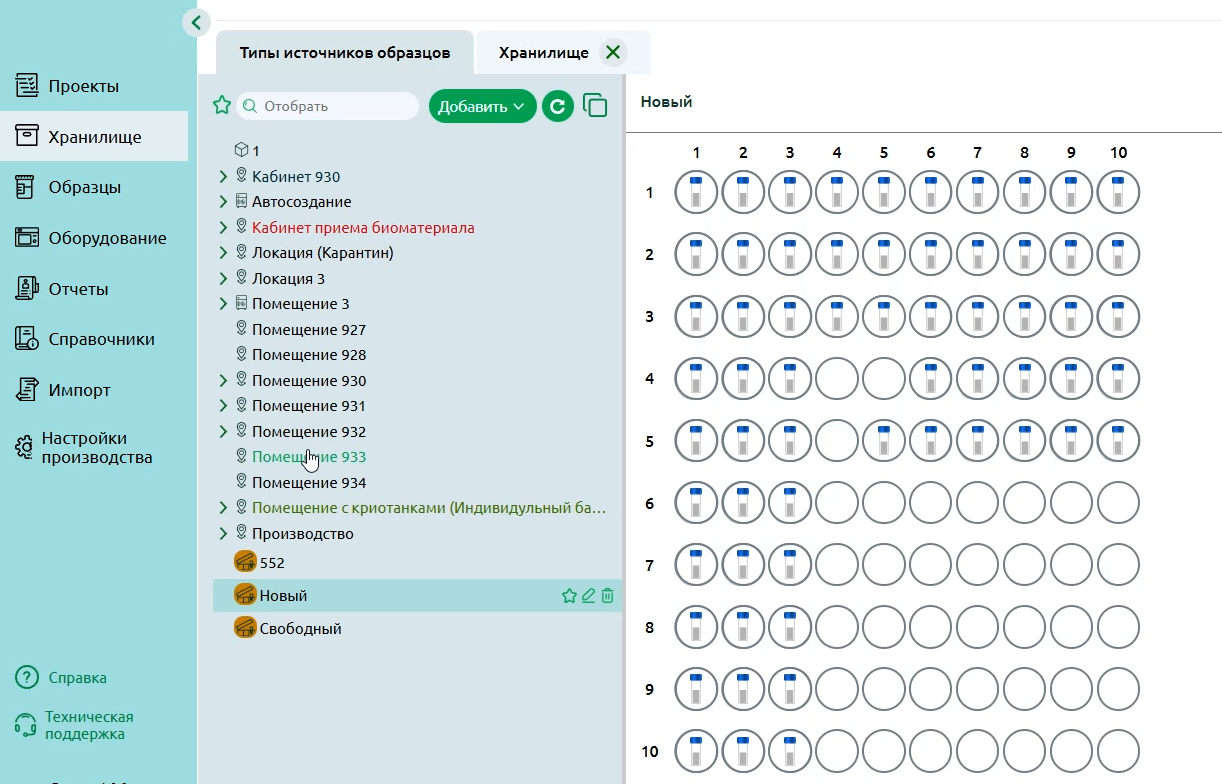Collapse sidebar with the left chevron button
Viewport: 1222px width, 784px height.
(196, 22)
